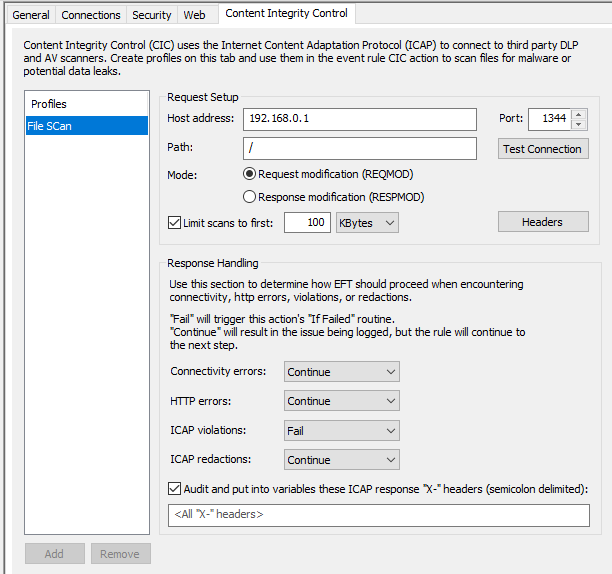This screenshot has width=612, height=574.
Task: Open the Headers dialog button
Action: [542, 222]
